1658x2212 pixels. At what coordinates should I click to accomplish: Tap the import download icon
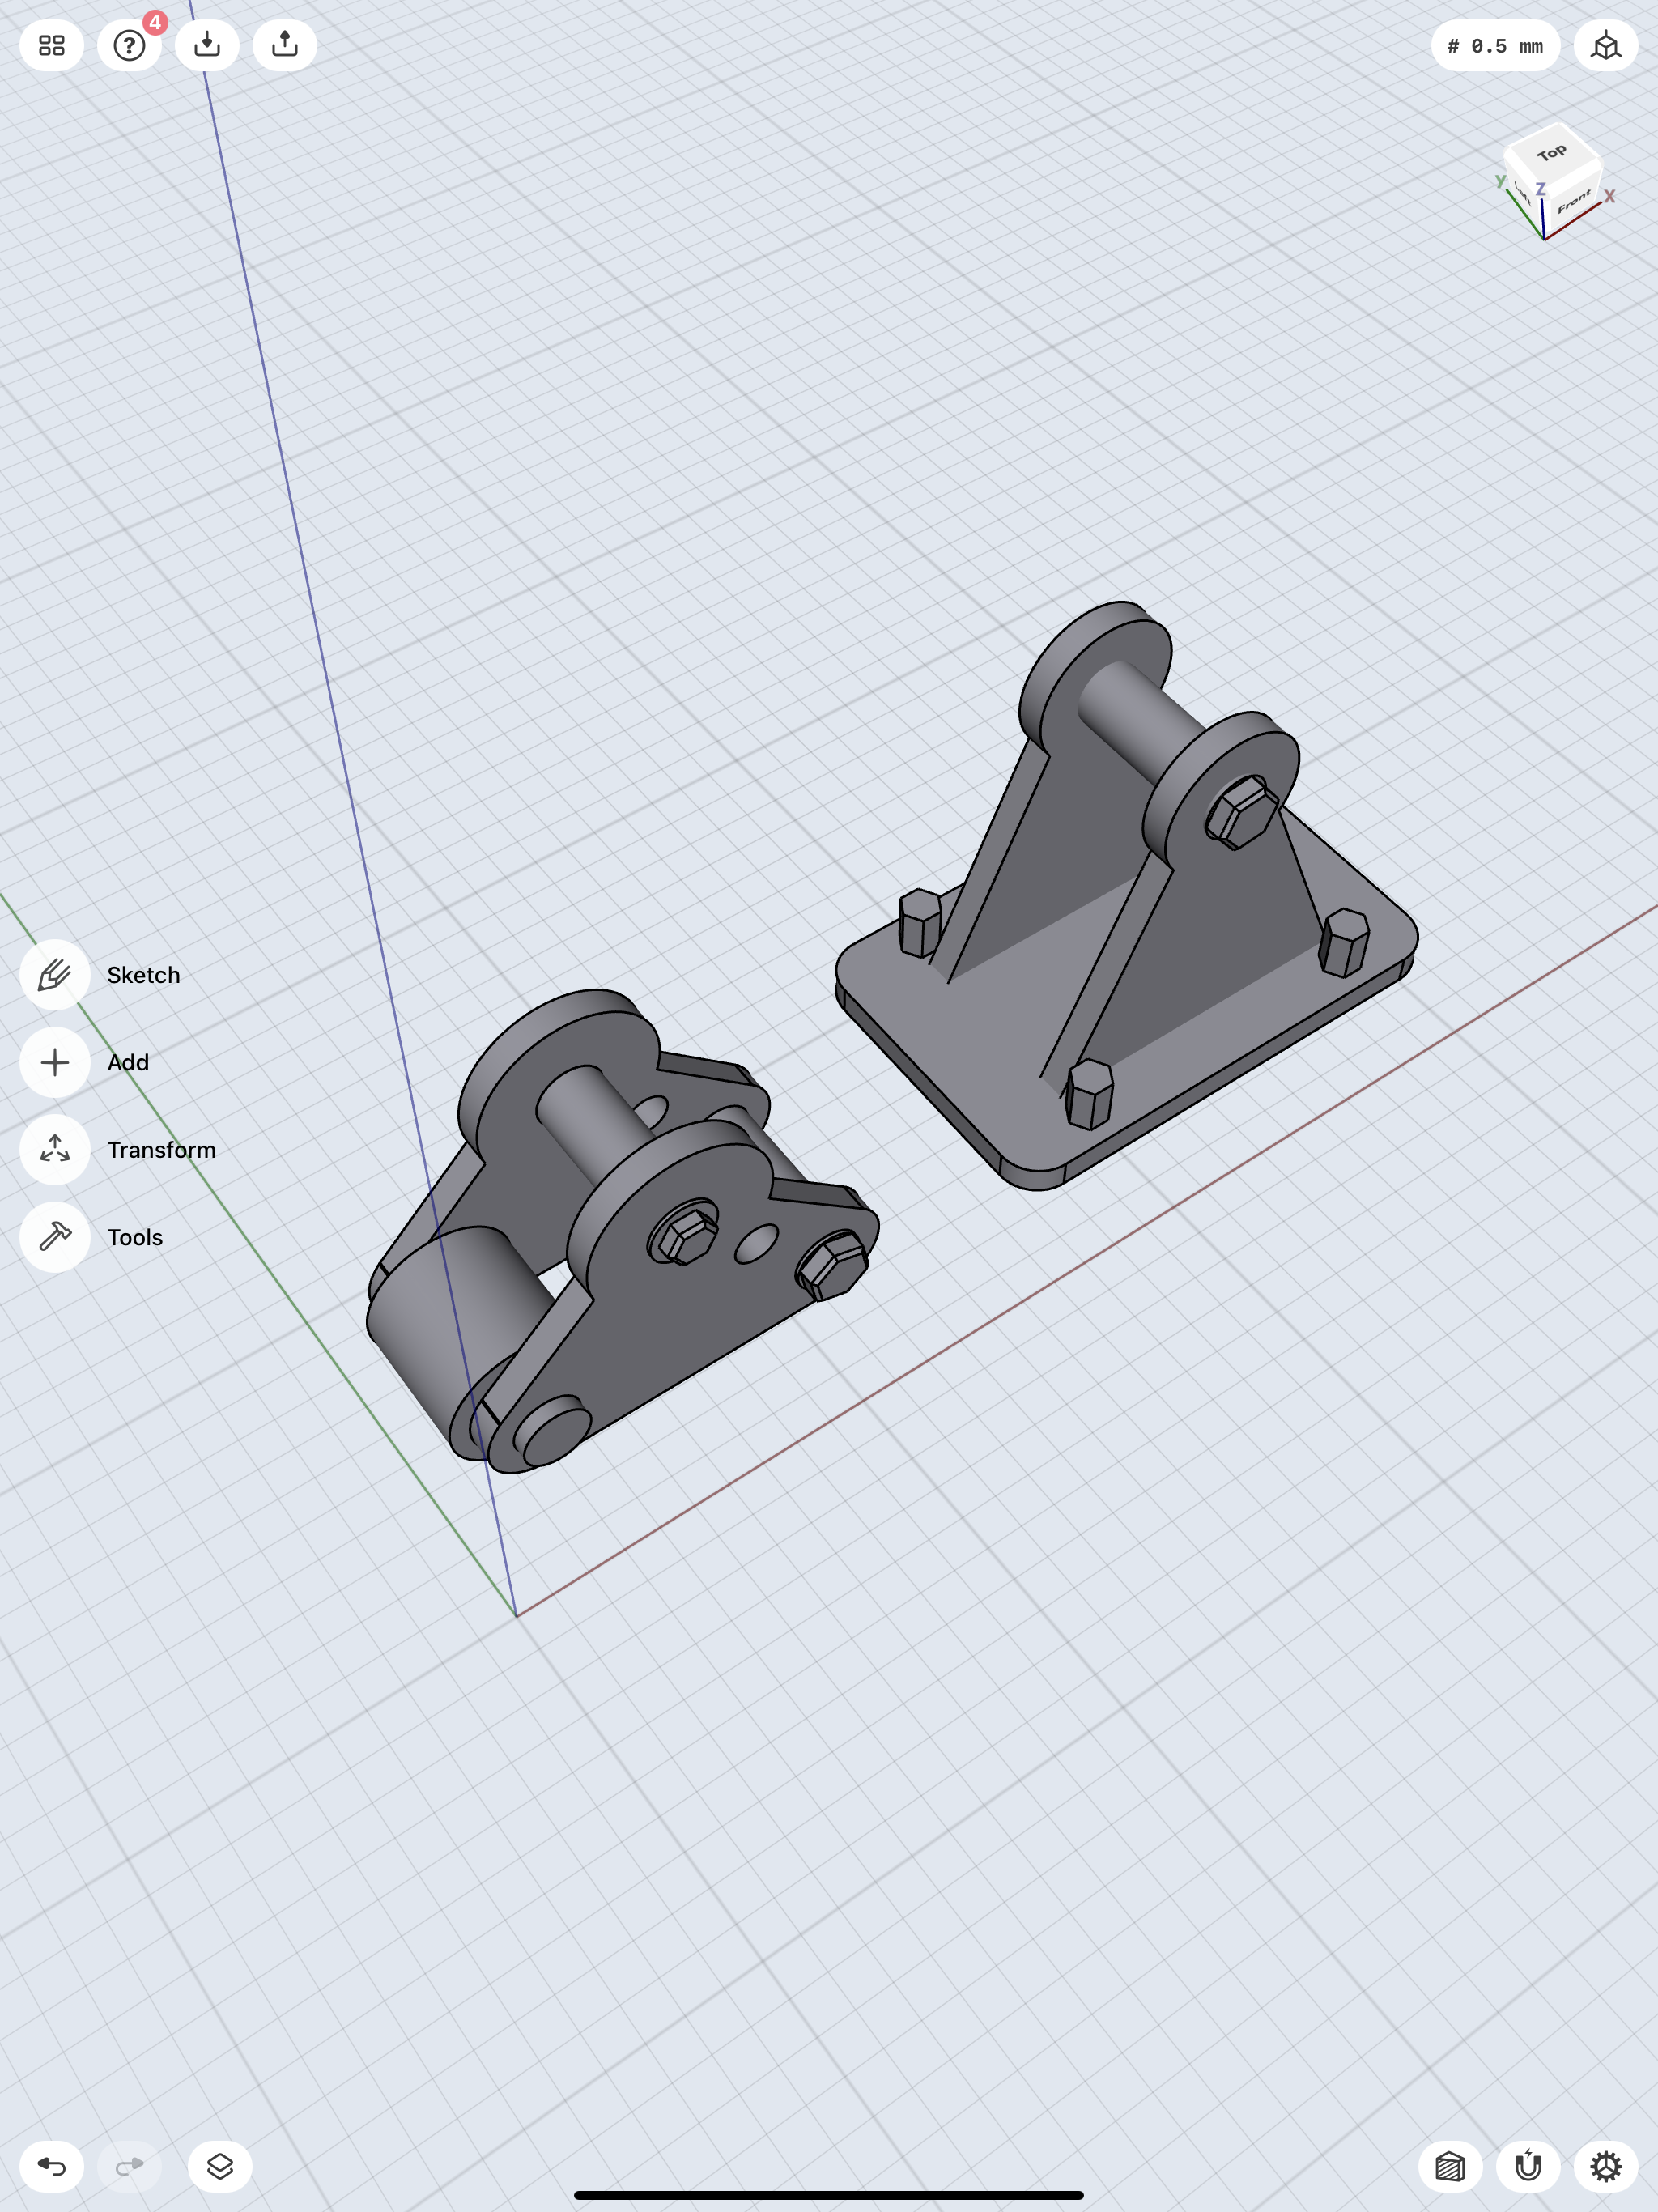[x=207, y=45]
